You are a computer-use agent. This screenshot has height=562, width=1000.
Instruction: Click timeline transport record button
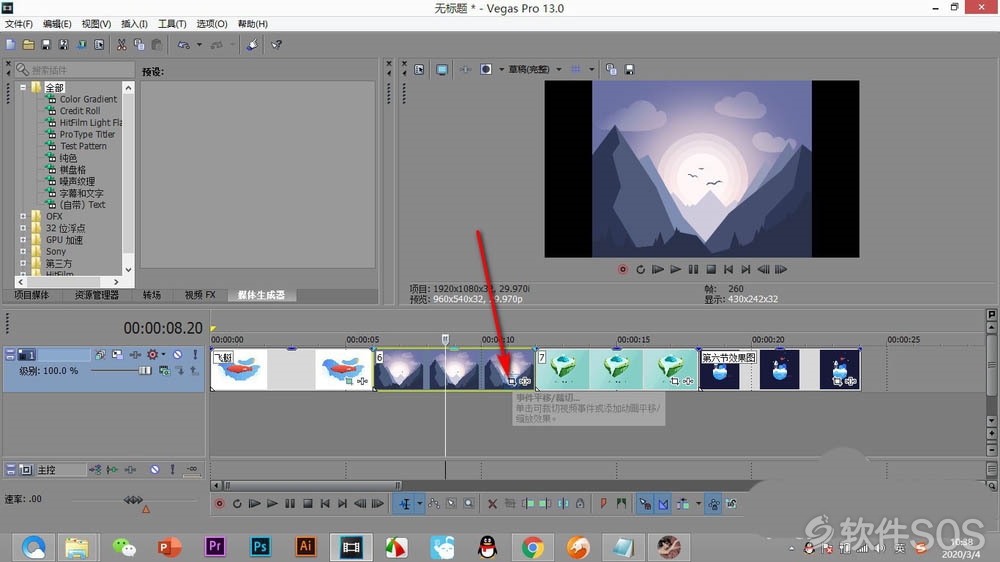[x=219, y=504]
